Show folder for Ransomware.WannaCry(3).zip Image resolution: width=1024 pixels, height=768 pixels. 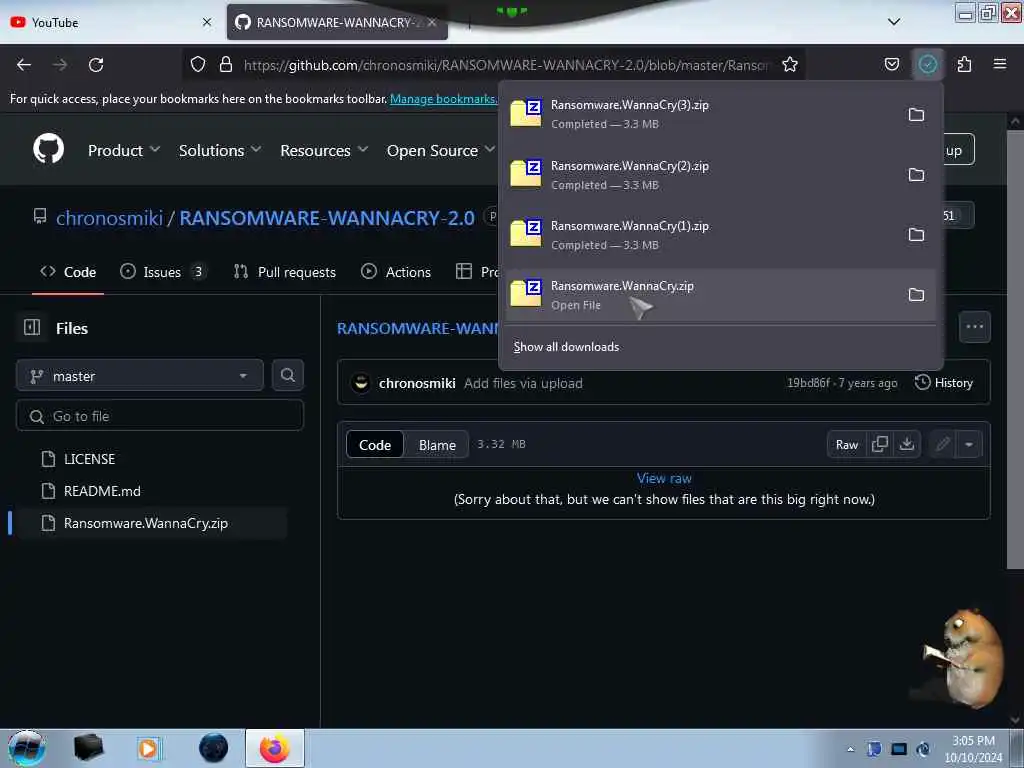click(x=916, y=115)
